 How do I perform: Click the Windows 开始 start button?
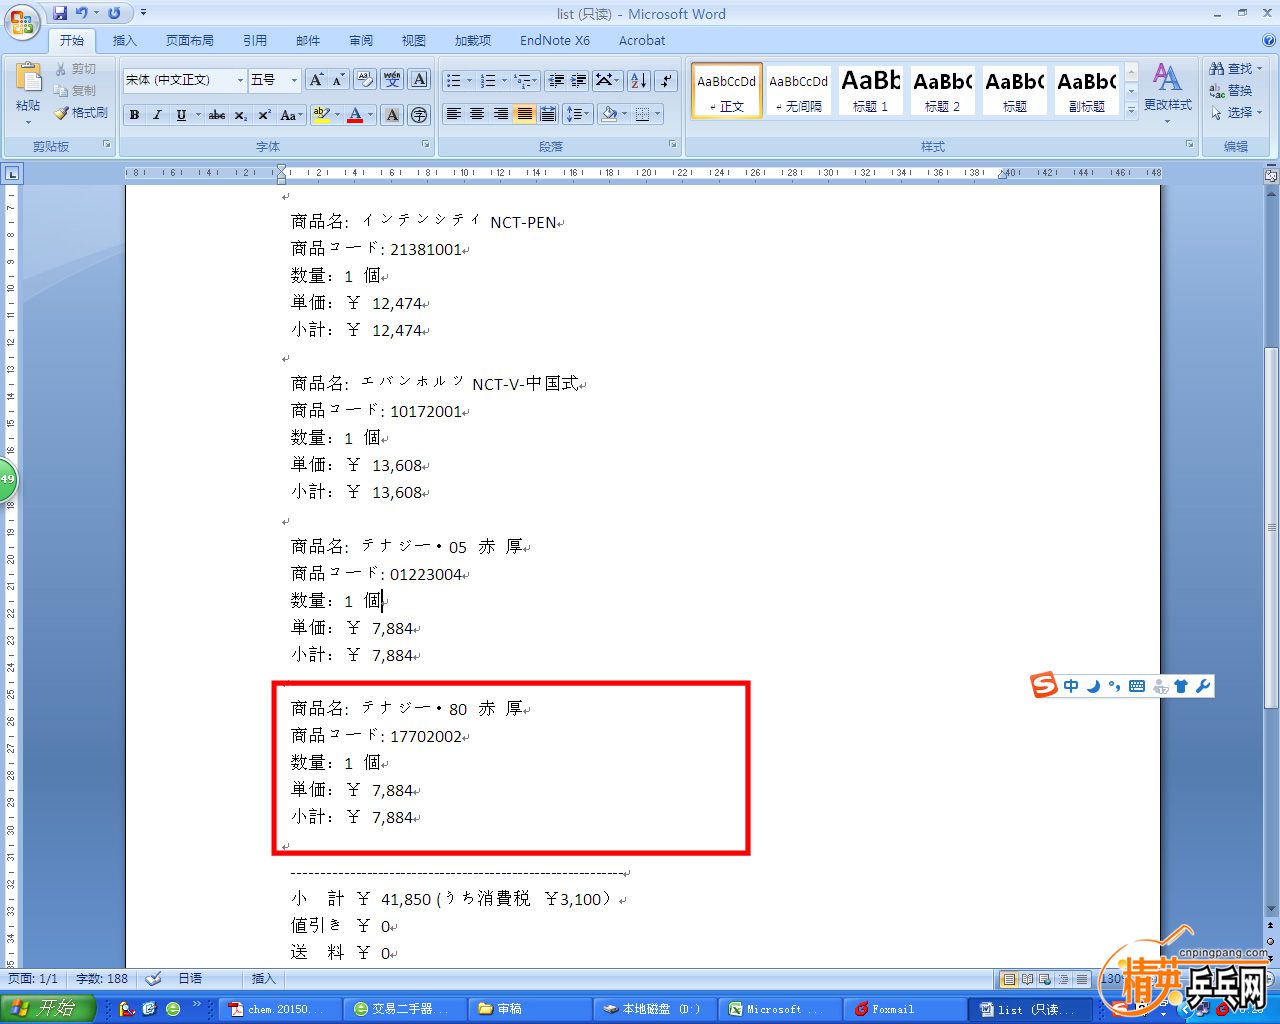(47, 1008)
